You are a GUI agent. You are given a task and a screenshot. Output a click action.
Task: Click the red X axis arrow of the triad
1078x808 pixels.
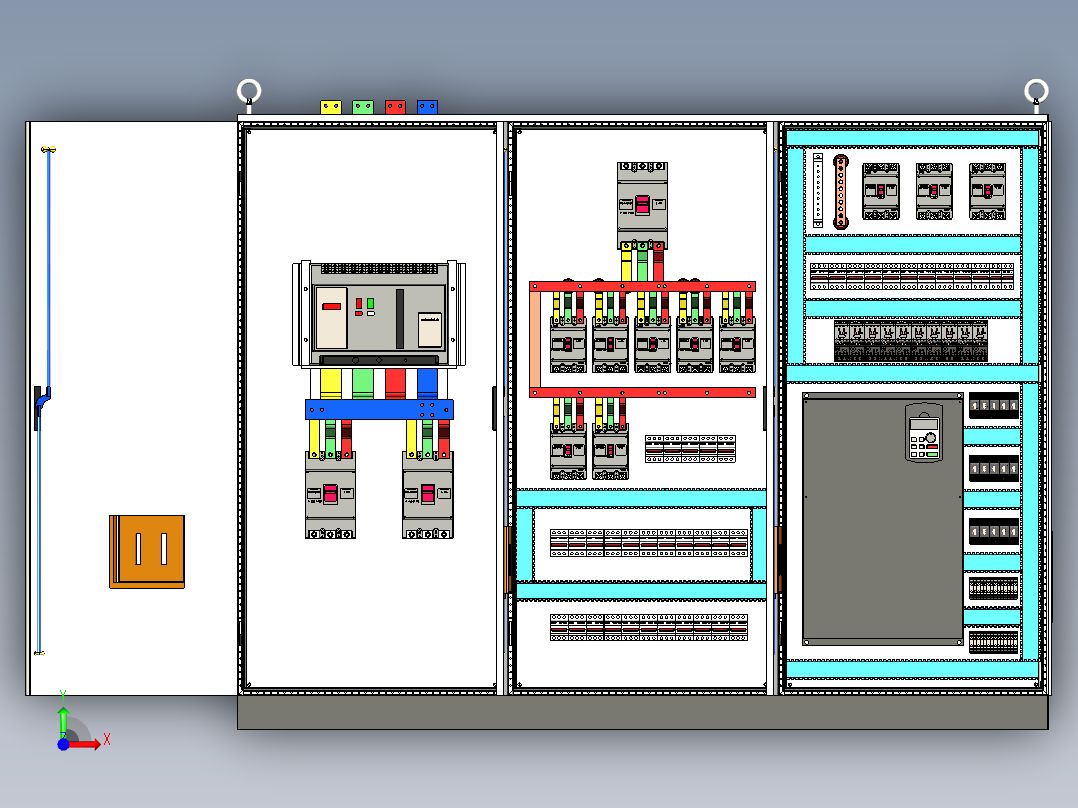tap(87, 743)
